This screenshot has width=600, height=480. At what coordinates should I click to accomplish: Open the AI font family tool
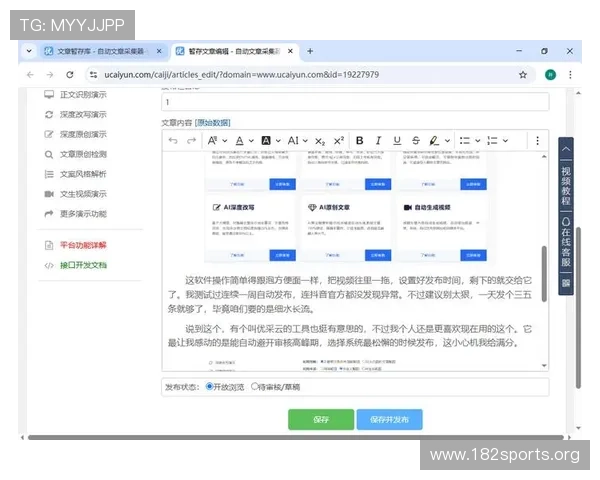point(293,141)
